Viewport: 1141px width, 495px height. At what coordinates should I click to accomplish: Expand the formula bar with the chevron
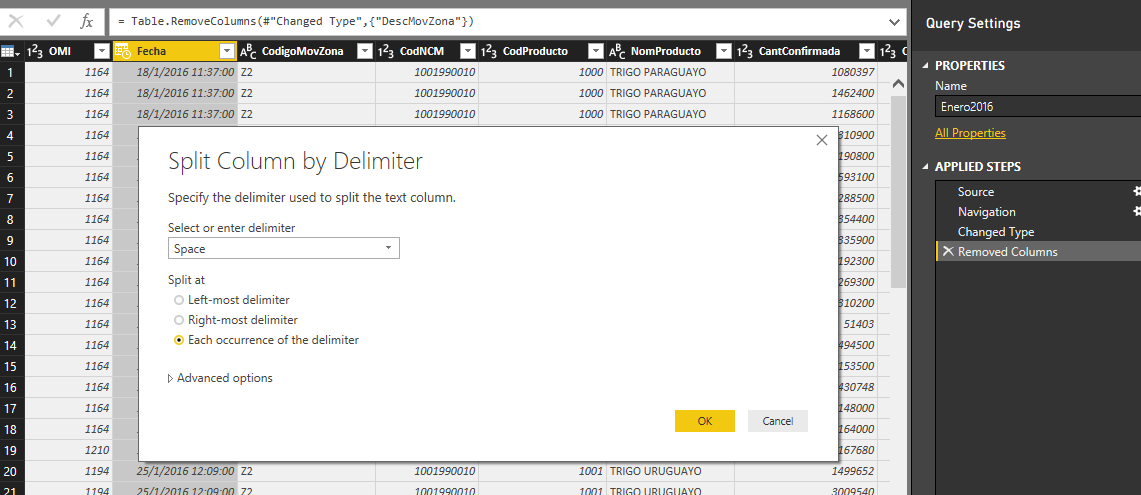click(x=895, y=23)
